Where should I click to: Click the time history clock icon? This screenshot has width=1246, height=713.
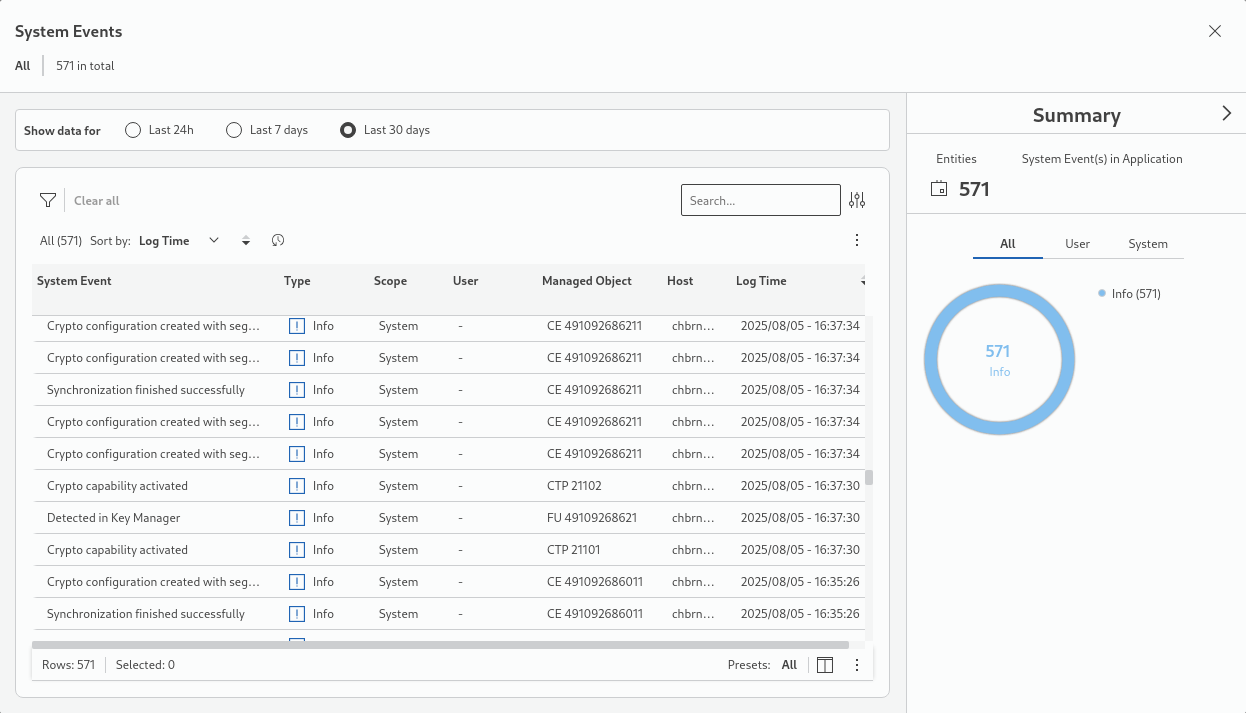[278, 241]
